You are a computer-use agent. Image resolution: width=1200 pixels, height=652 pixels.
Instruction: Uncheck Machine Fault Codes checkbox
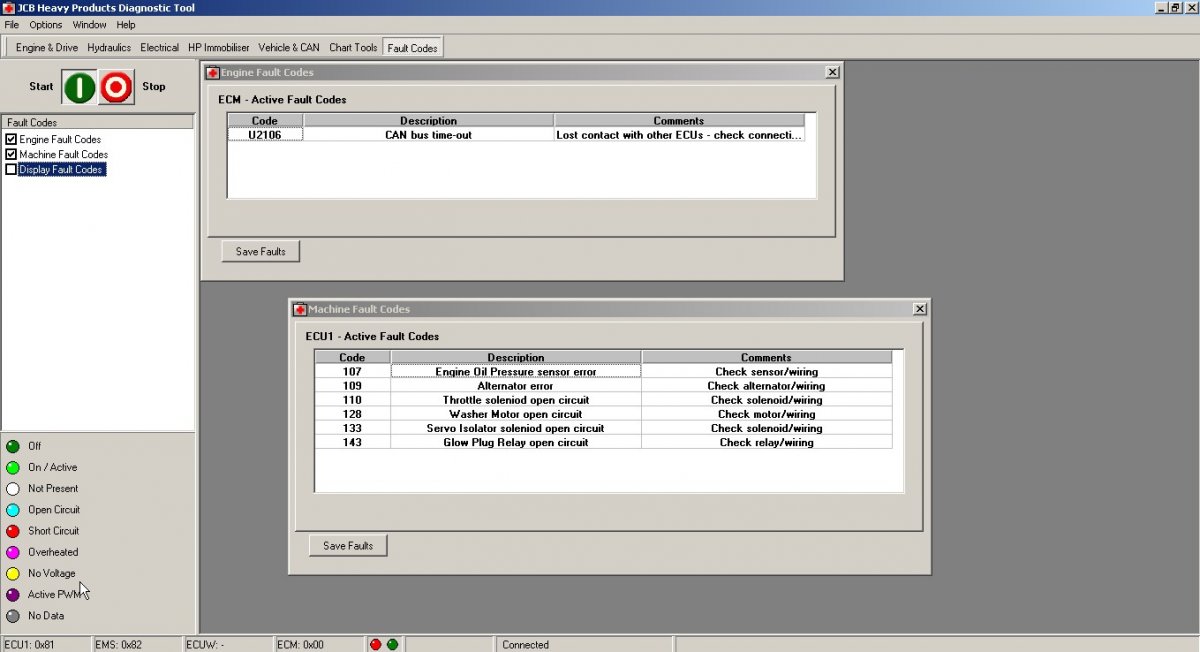11,155
